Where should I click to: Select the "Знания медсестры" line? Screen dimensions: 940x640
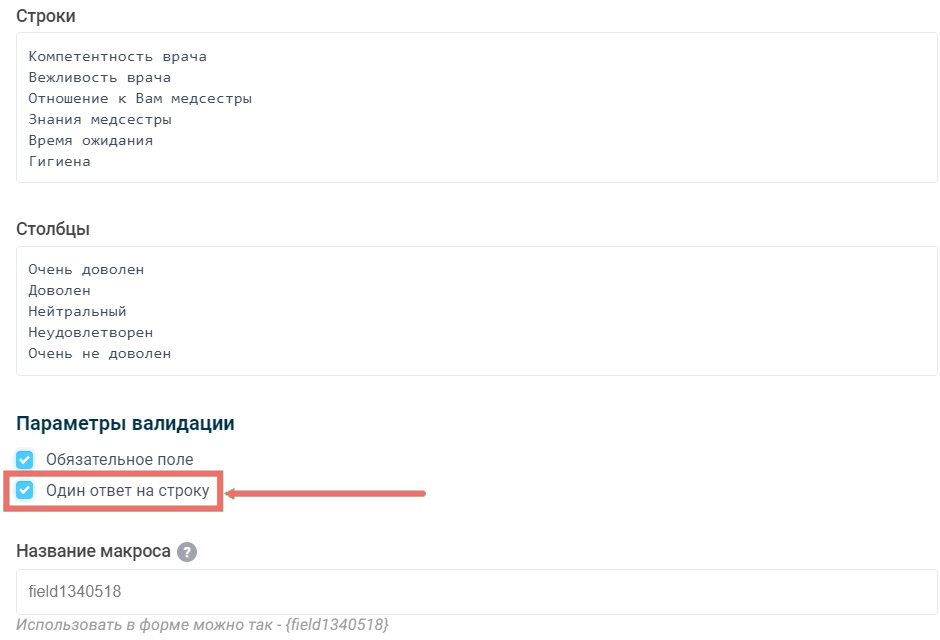(x=100, y=120)
